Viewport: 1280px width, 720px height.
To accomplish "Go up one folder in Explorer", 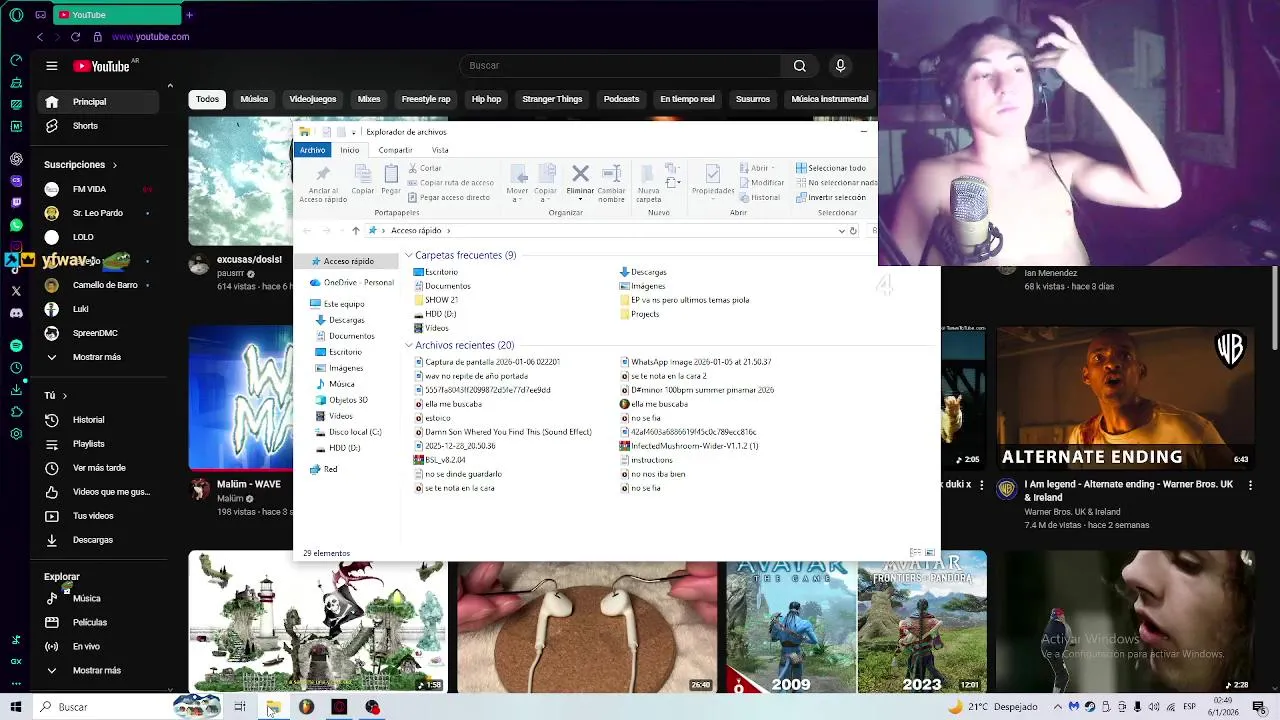I will 355,231.
